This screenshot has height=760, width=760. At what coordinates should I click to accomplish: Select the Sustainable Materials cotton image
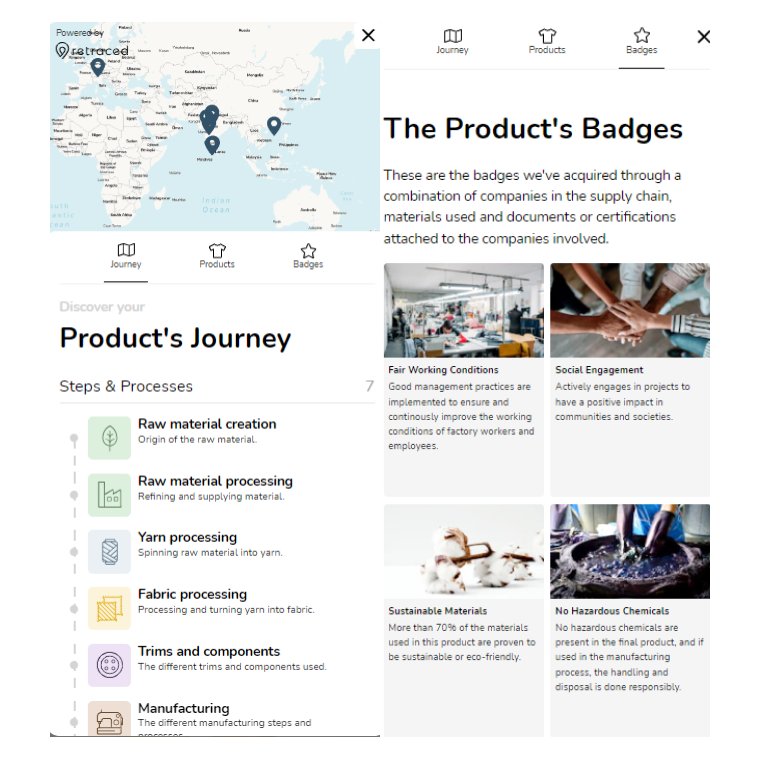[x=464, y=551]
